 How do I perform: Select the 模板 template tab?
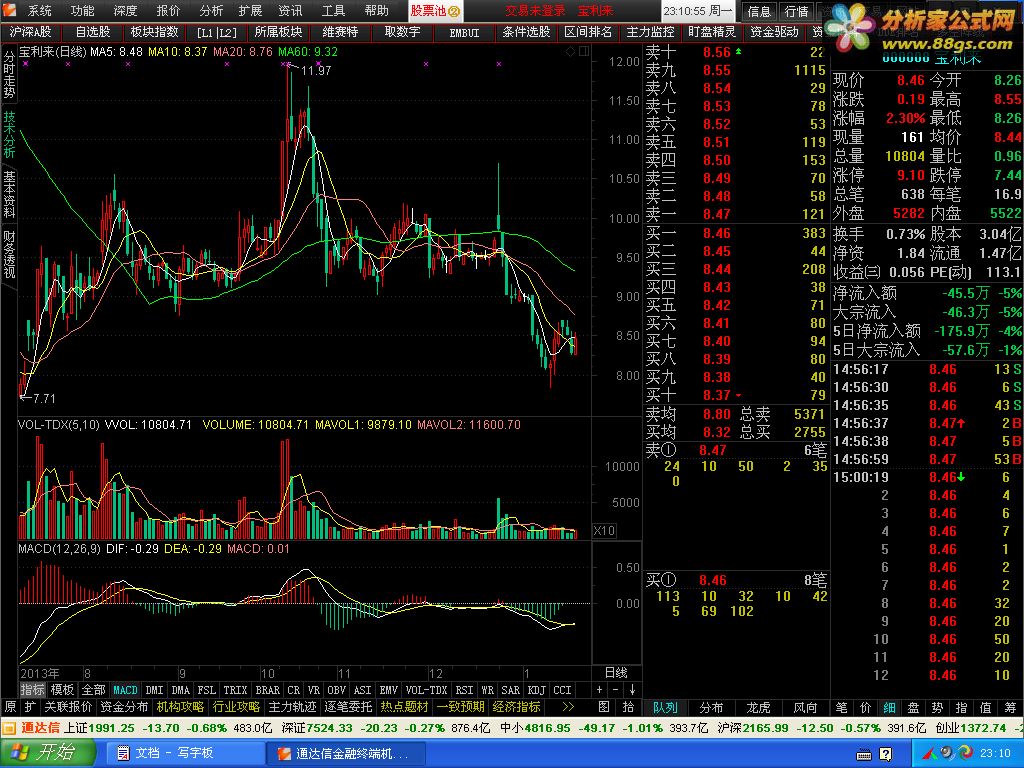63,690
